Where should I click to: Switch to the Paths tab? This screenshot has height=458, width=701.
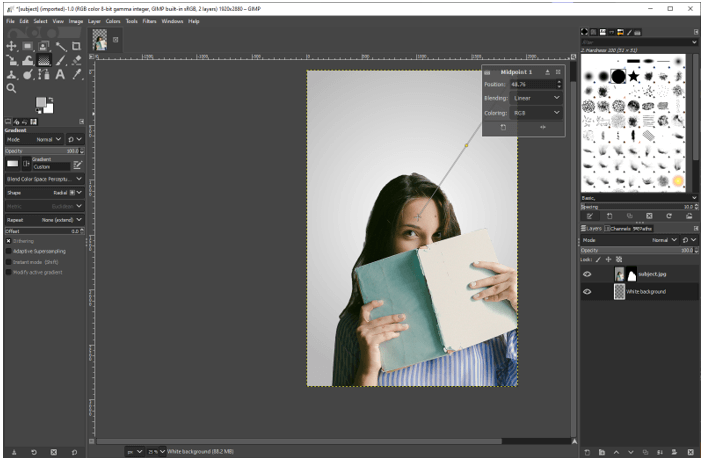642,229
